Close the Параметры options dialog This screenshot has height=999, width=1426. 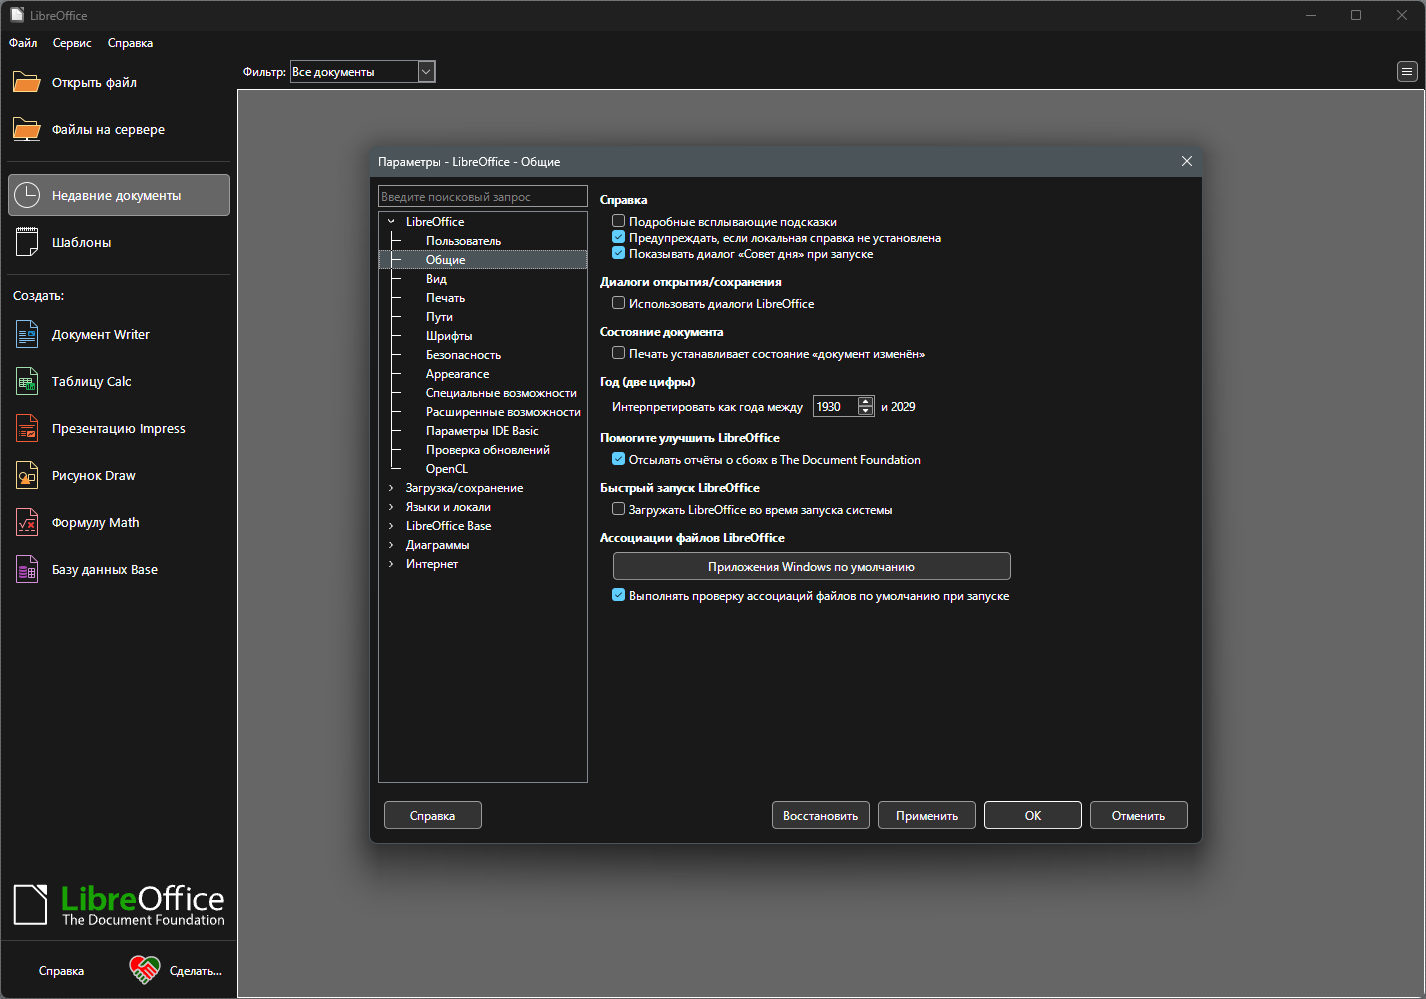click(x=1187, y=161)
